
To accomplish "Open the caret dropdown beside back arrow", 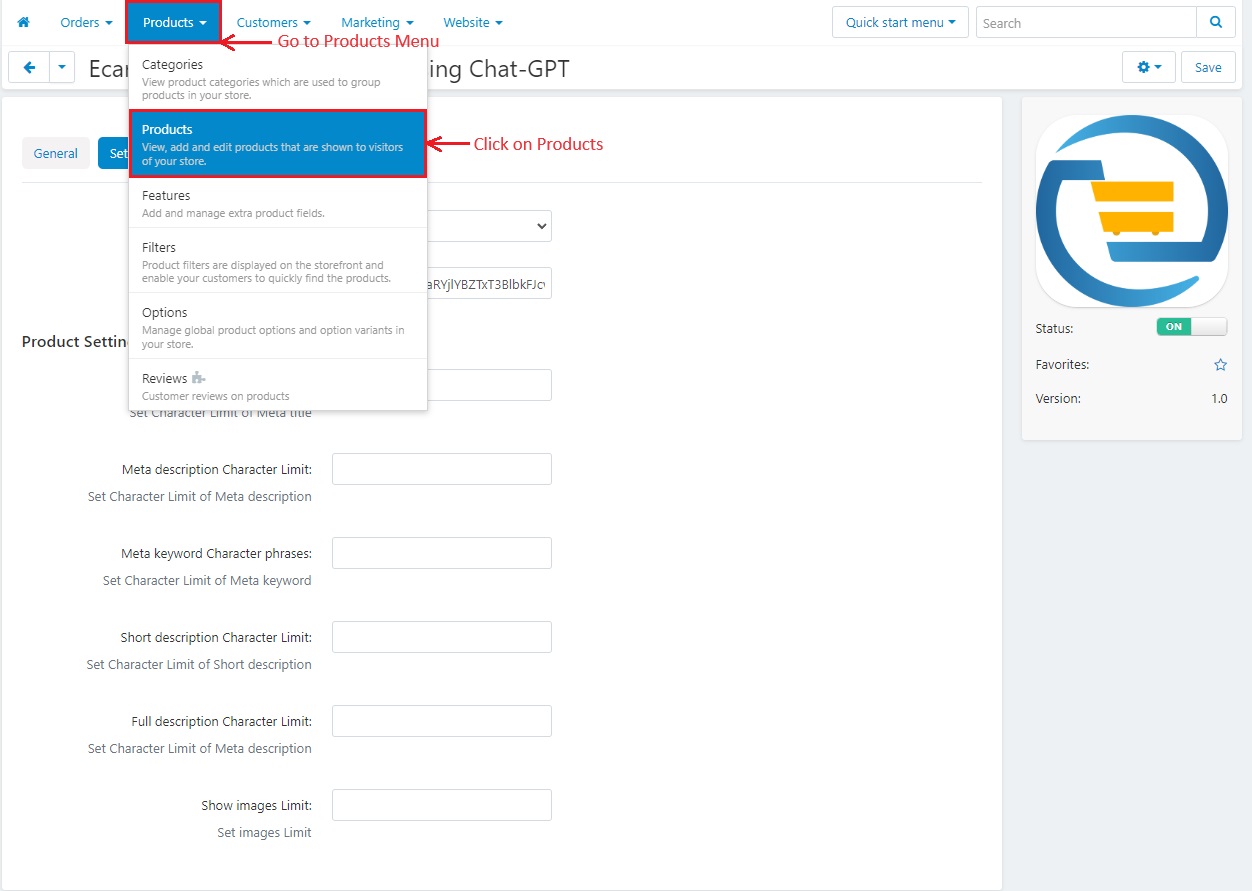I will click(62, 67).
